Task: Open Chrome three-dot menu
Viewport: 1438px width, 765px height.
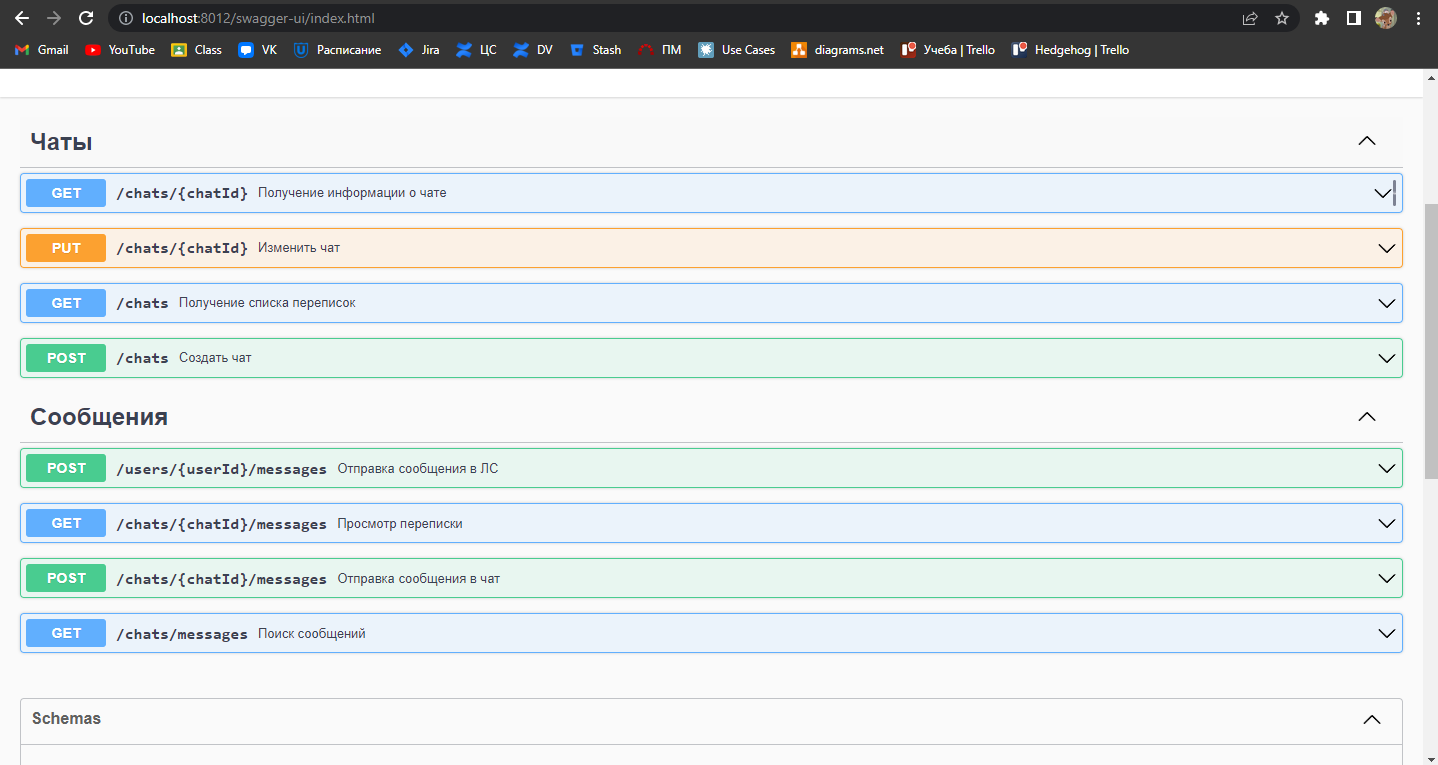Action: coord(1418,18)
